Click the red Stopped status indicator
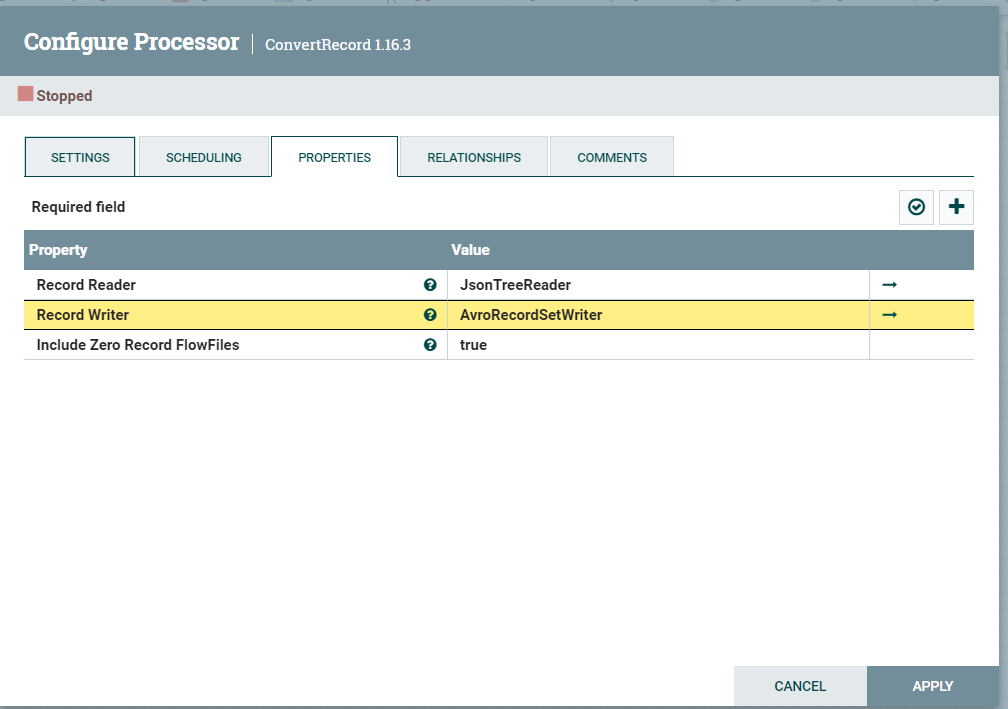The height and width of the screenshot is (709, 1008). [x=24, y=94]
